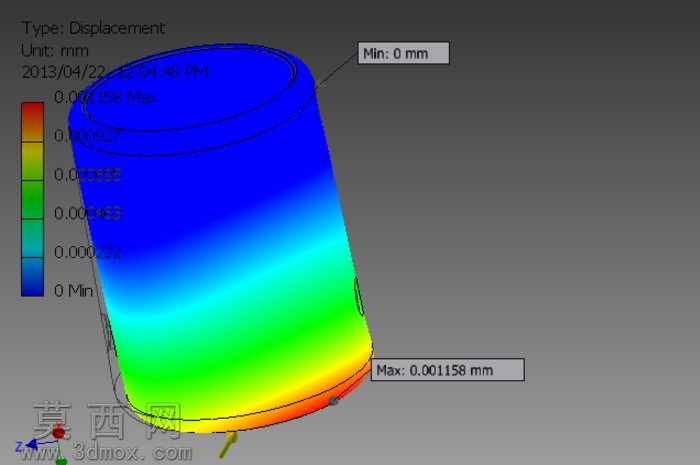Click the 0.000232 legend value
Screen dimensions: 700x465
88,252
